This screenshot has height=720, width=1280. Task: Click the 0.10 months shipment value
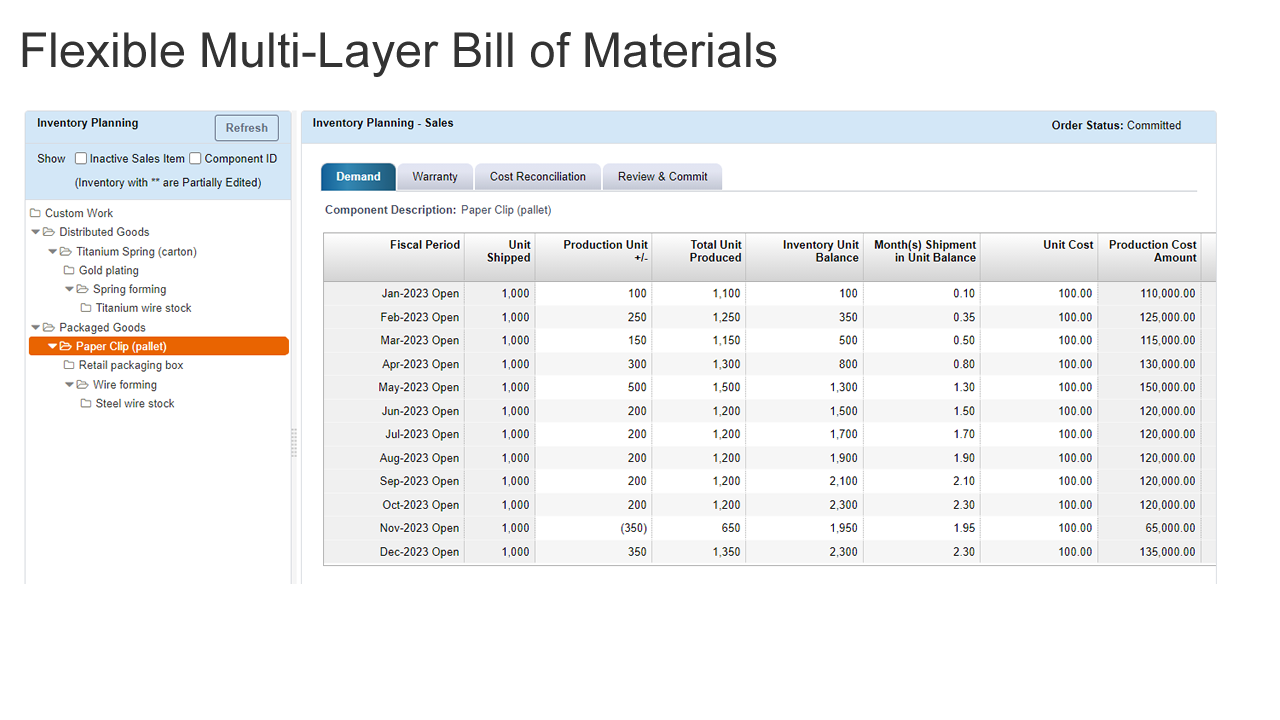click(965, 294)
